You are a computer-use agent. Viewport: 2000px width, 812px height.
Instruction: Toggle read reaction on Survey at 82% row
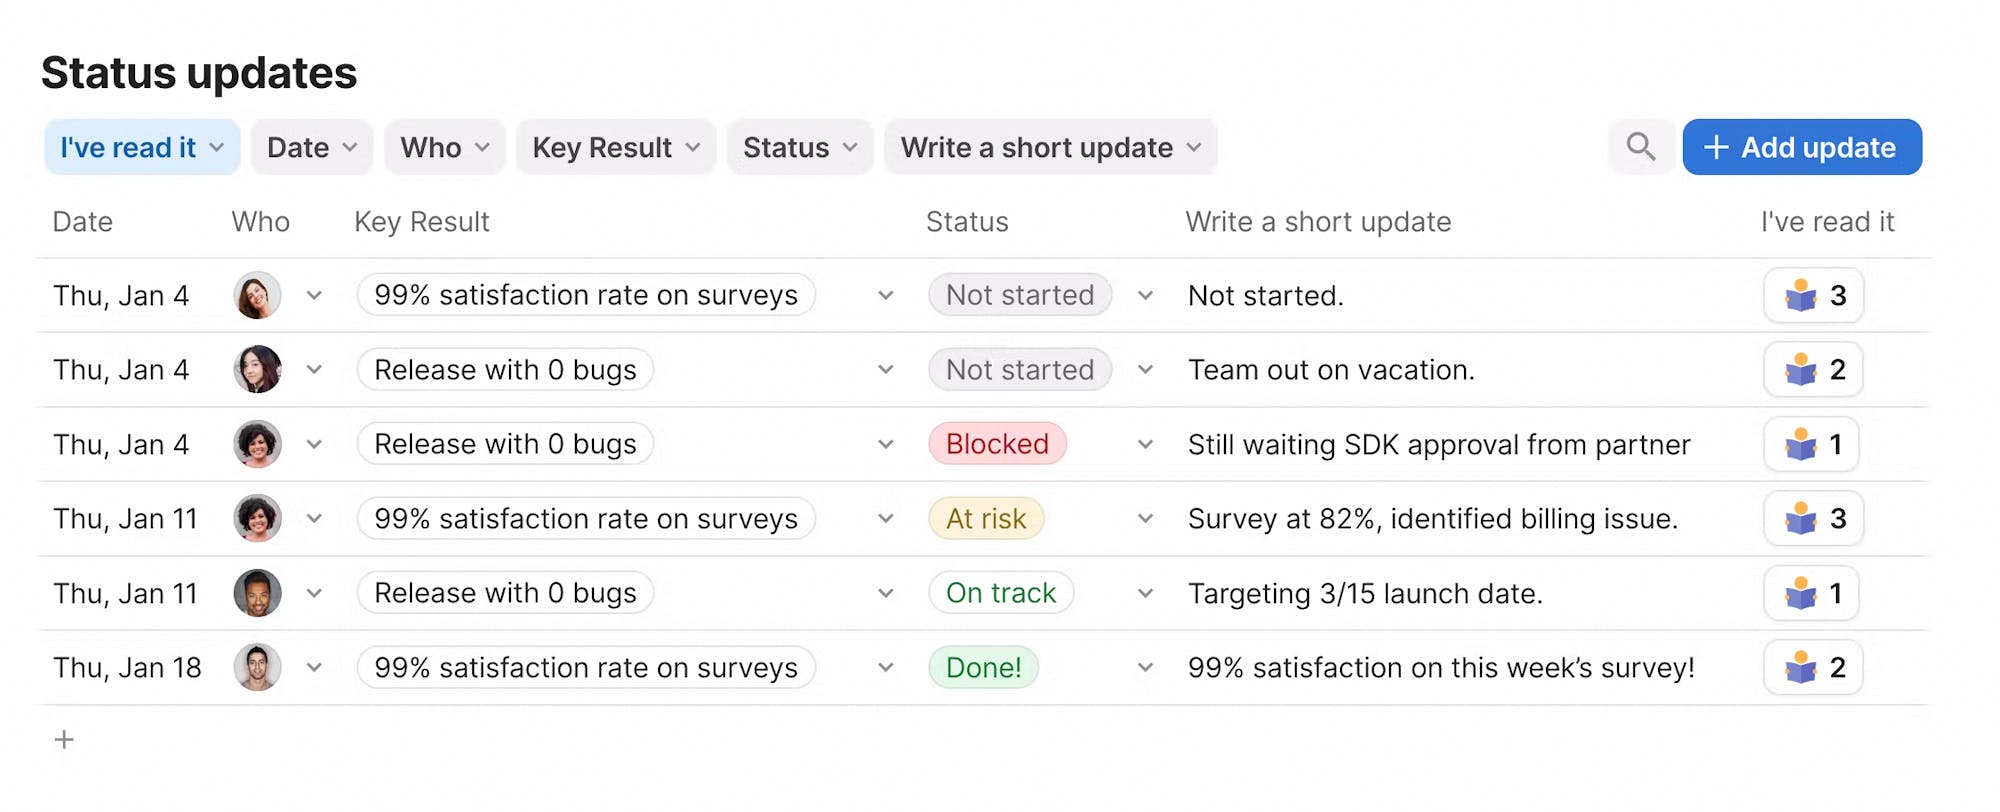1813,518
